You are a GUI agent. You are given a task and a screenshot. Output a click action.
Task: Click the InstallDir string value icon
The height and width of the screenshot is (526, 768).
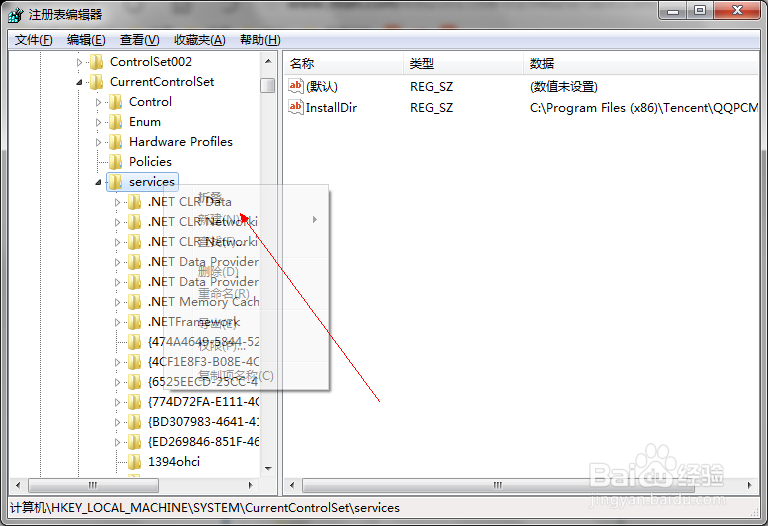(x=295, y=107)
